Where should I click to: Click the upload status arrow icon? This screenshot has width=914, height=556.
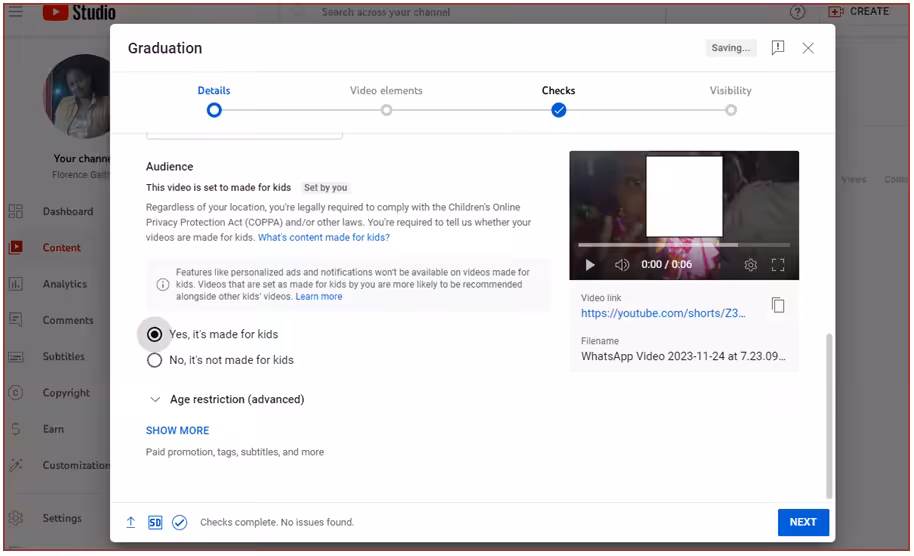(131, 522)
